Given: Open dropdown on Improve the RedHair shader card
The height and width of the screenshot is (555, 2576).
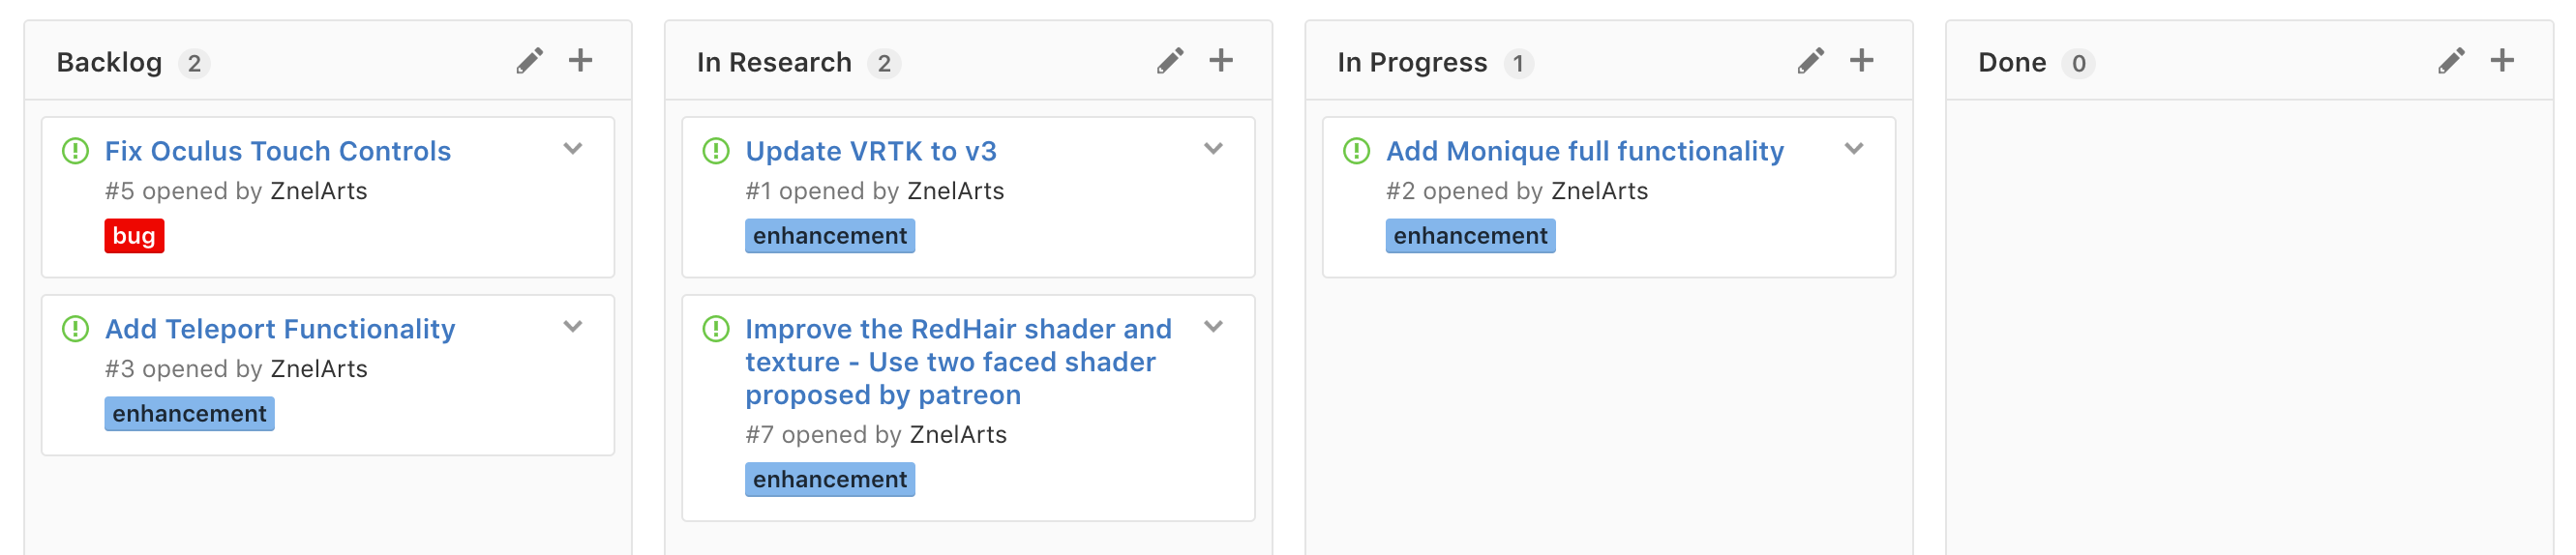Looking at the screenshot, I should point(1213,327).
